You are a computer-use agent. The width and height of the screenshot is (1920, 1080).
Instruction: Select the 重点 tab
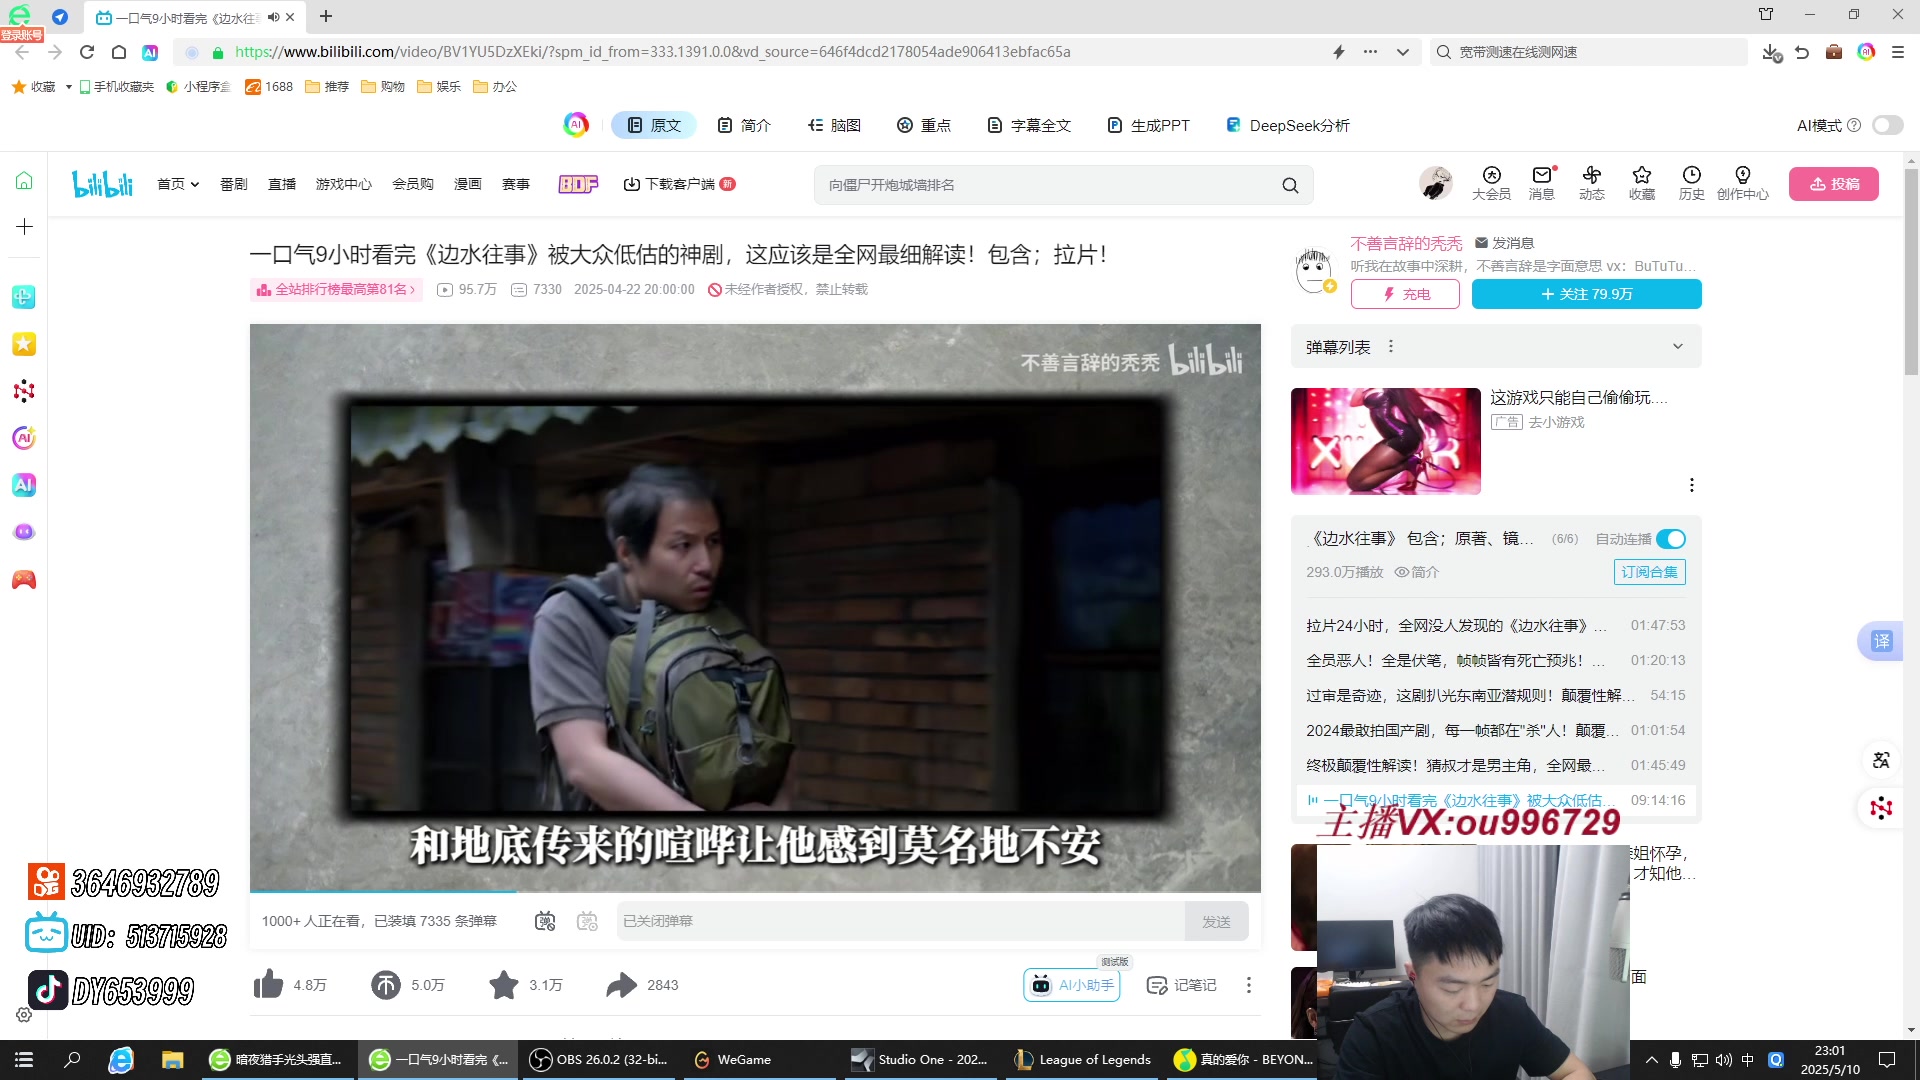point(924,125)
